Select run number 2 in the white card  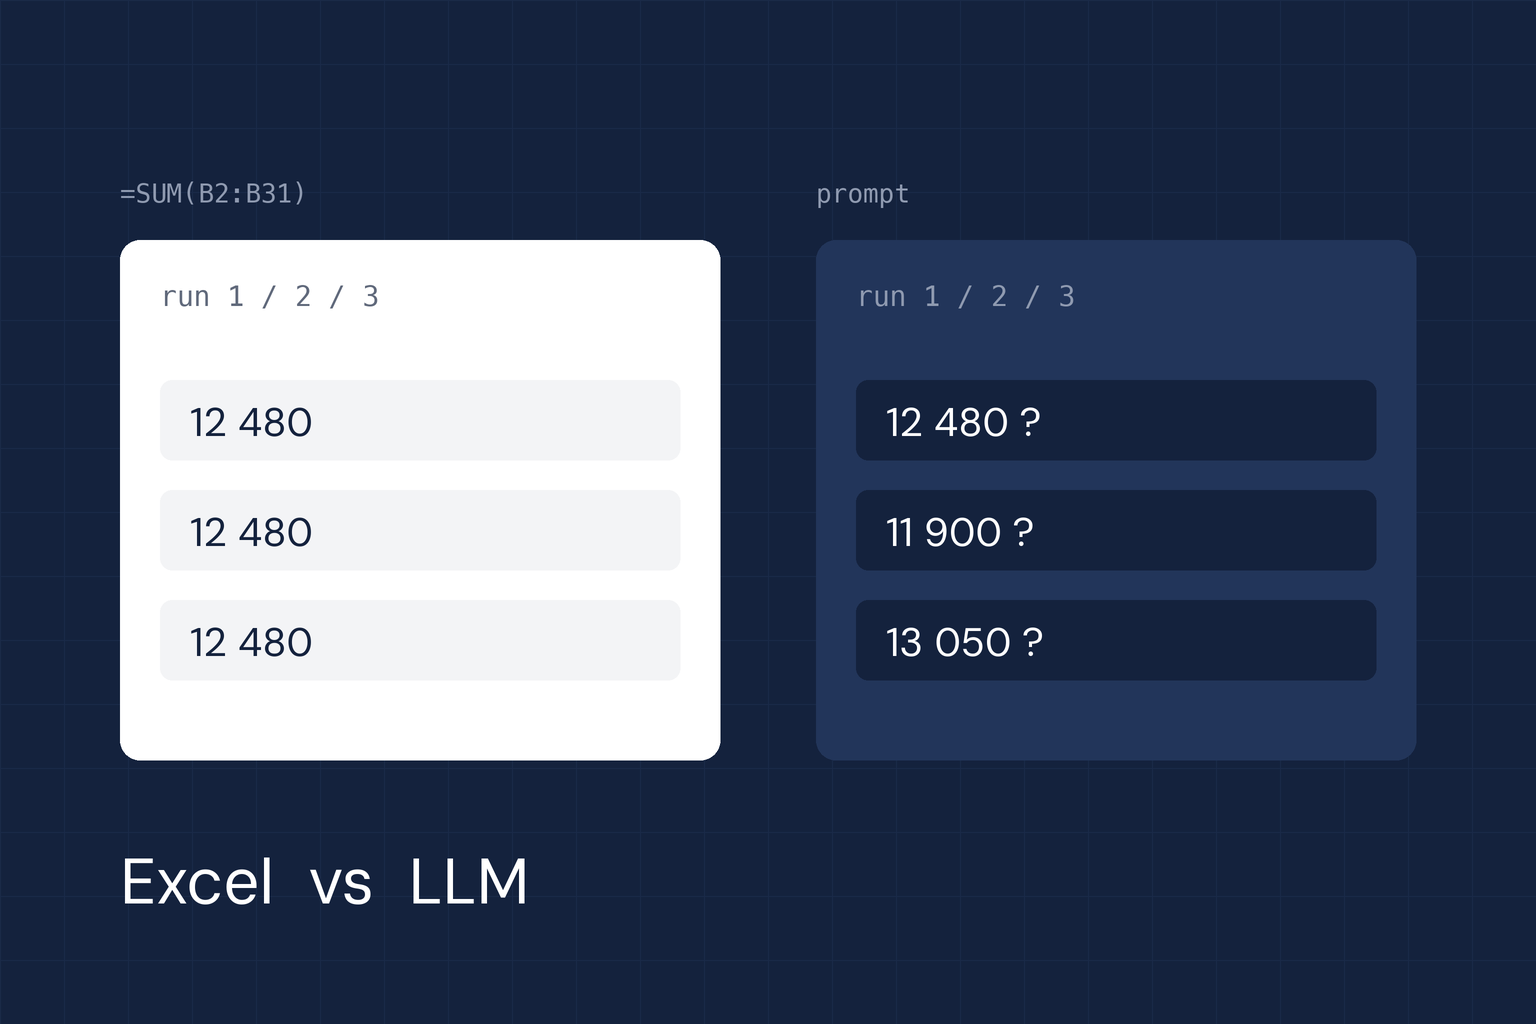(x=303, y=296)
